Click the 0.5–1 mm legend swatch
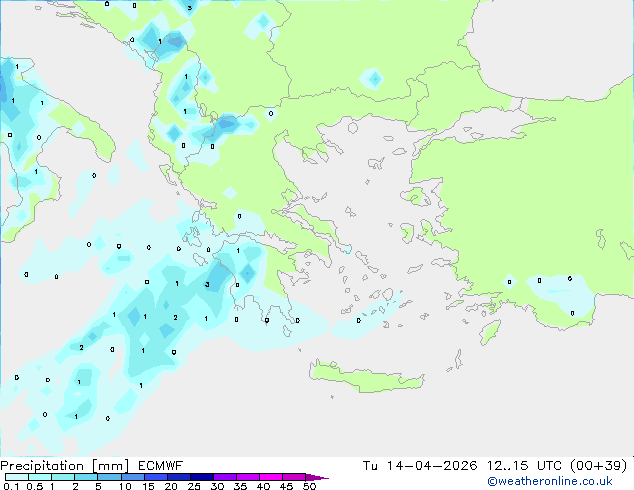Screen dimensions: 634x490 pyautogui.click(x=40, y=477)
